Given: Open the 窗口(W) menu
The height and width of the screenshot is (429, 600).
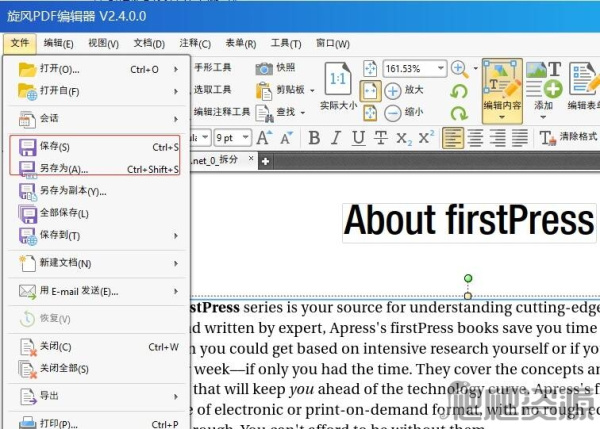Looking at the screenshot, I should point(333,43).
